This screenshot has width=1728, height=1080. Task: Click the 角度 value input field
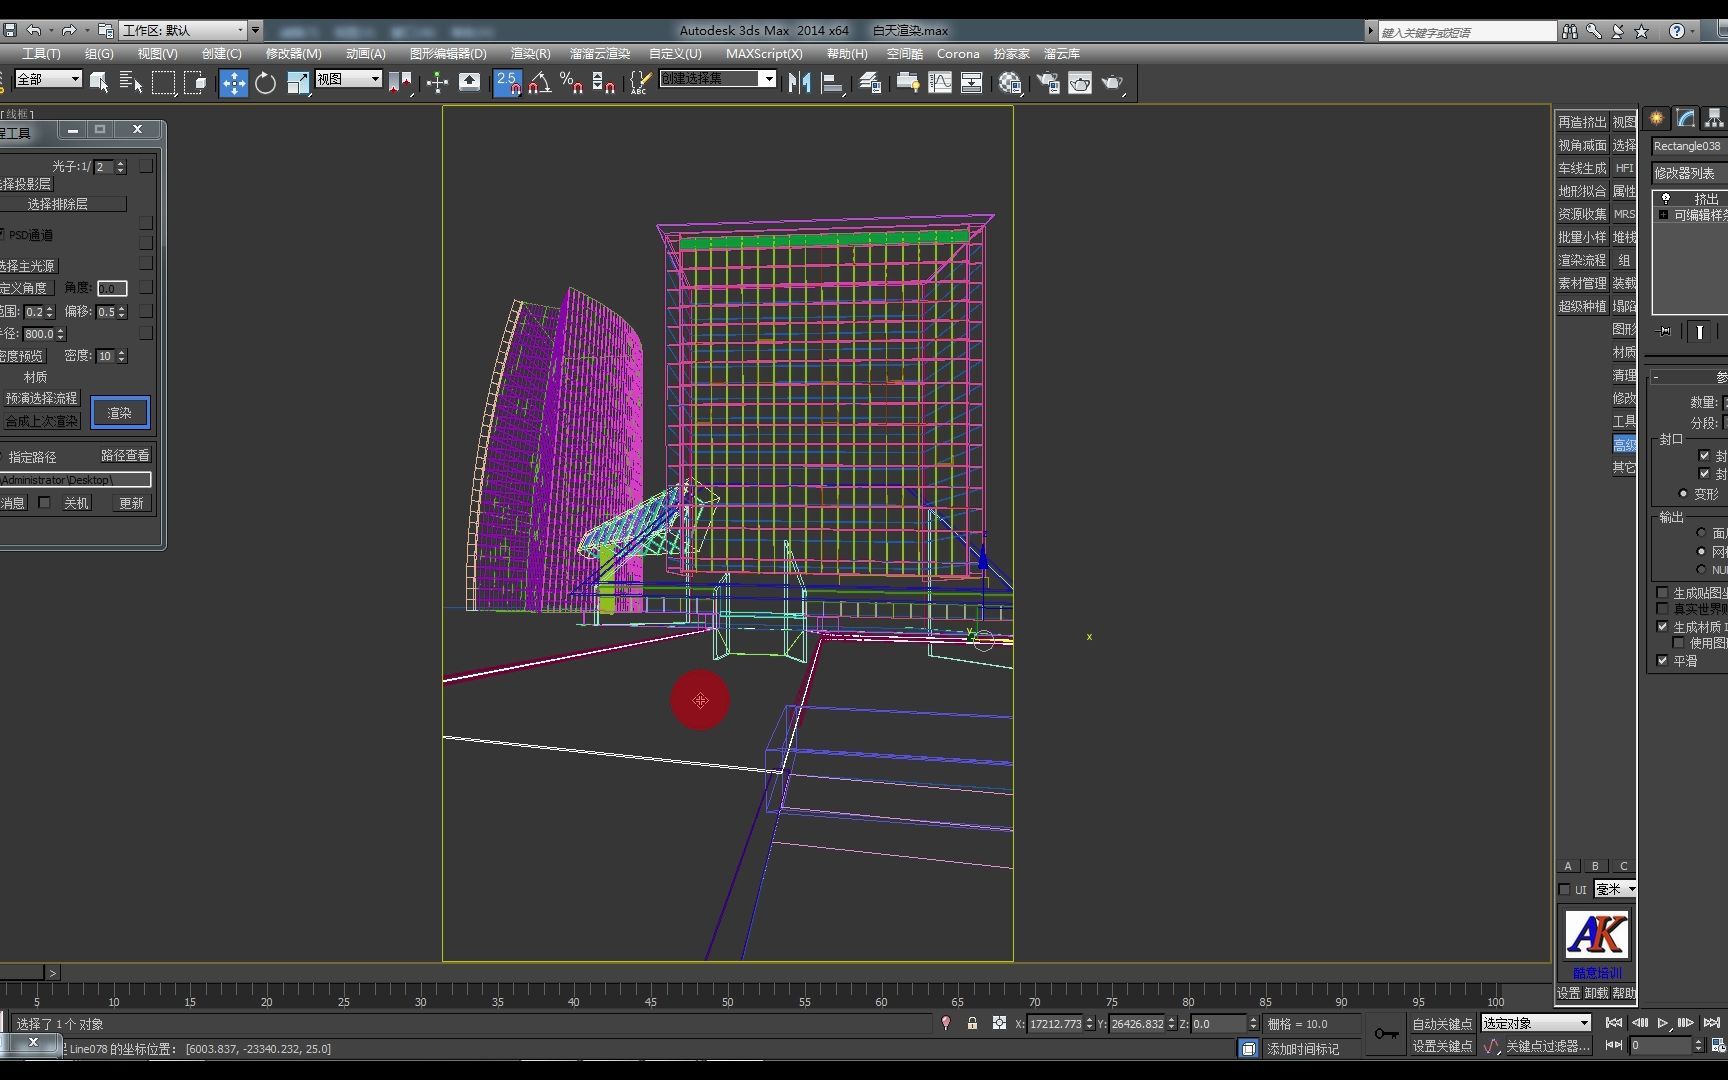click(112, 288)
